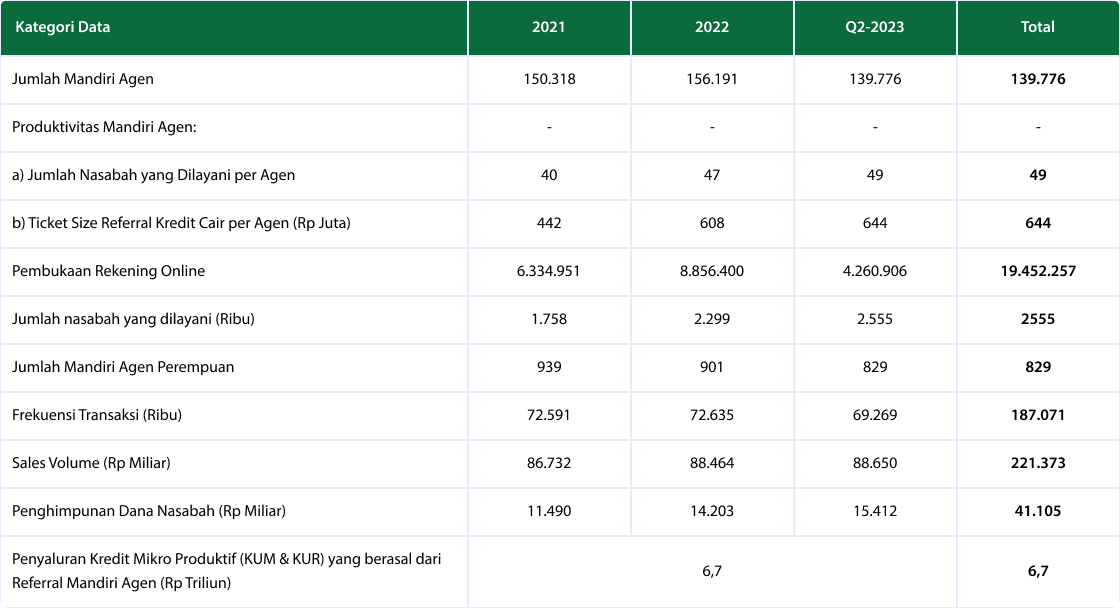This screenshot has width=1120, height=608.
Task: Select bold "644" in the Total column
Action: [x=1038, y=223]
